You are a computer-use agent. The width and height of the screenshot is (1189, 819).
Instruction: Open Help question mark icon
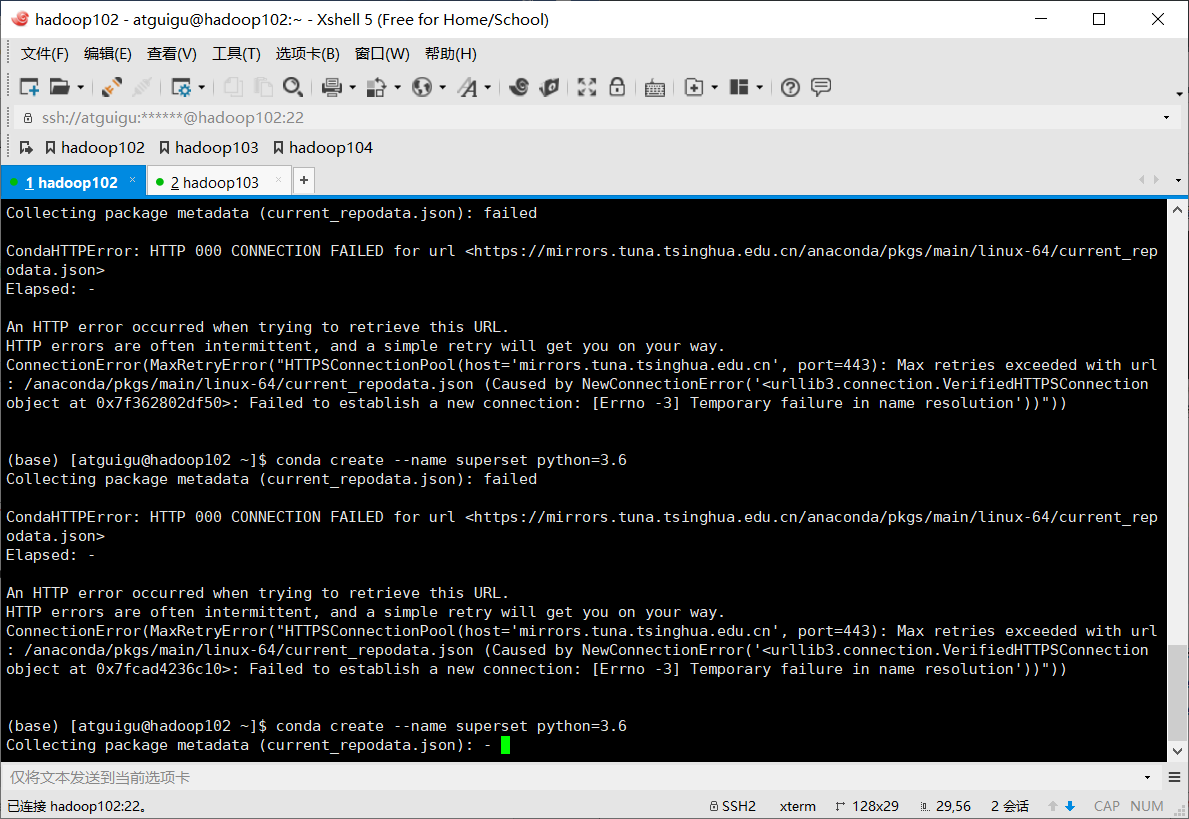click(790, 87)
